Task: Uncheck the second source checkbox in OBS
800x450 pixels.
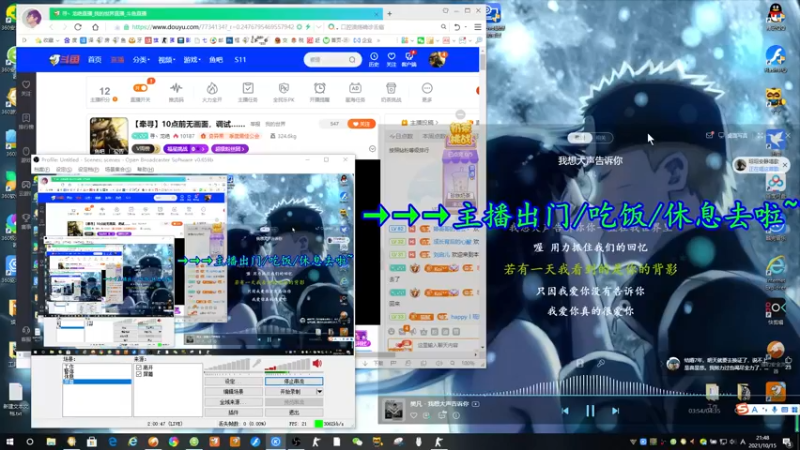Action: point(139,374)
